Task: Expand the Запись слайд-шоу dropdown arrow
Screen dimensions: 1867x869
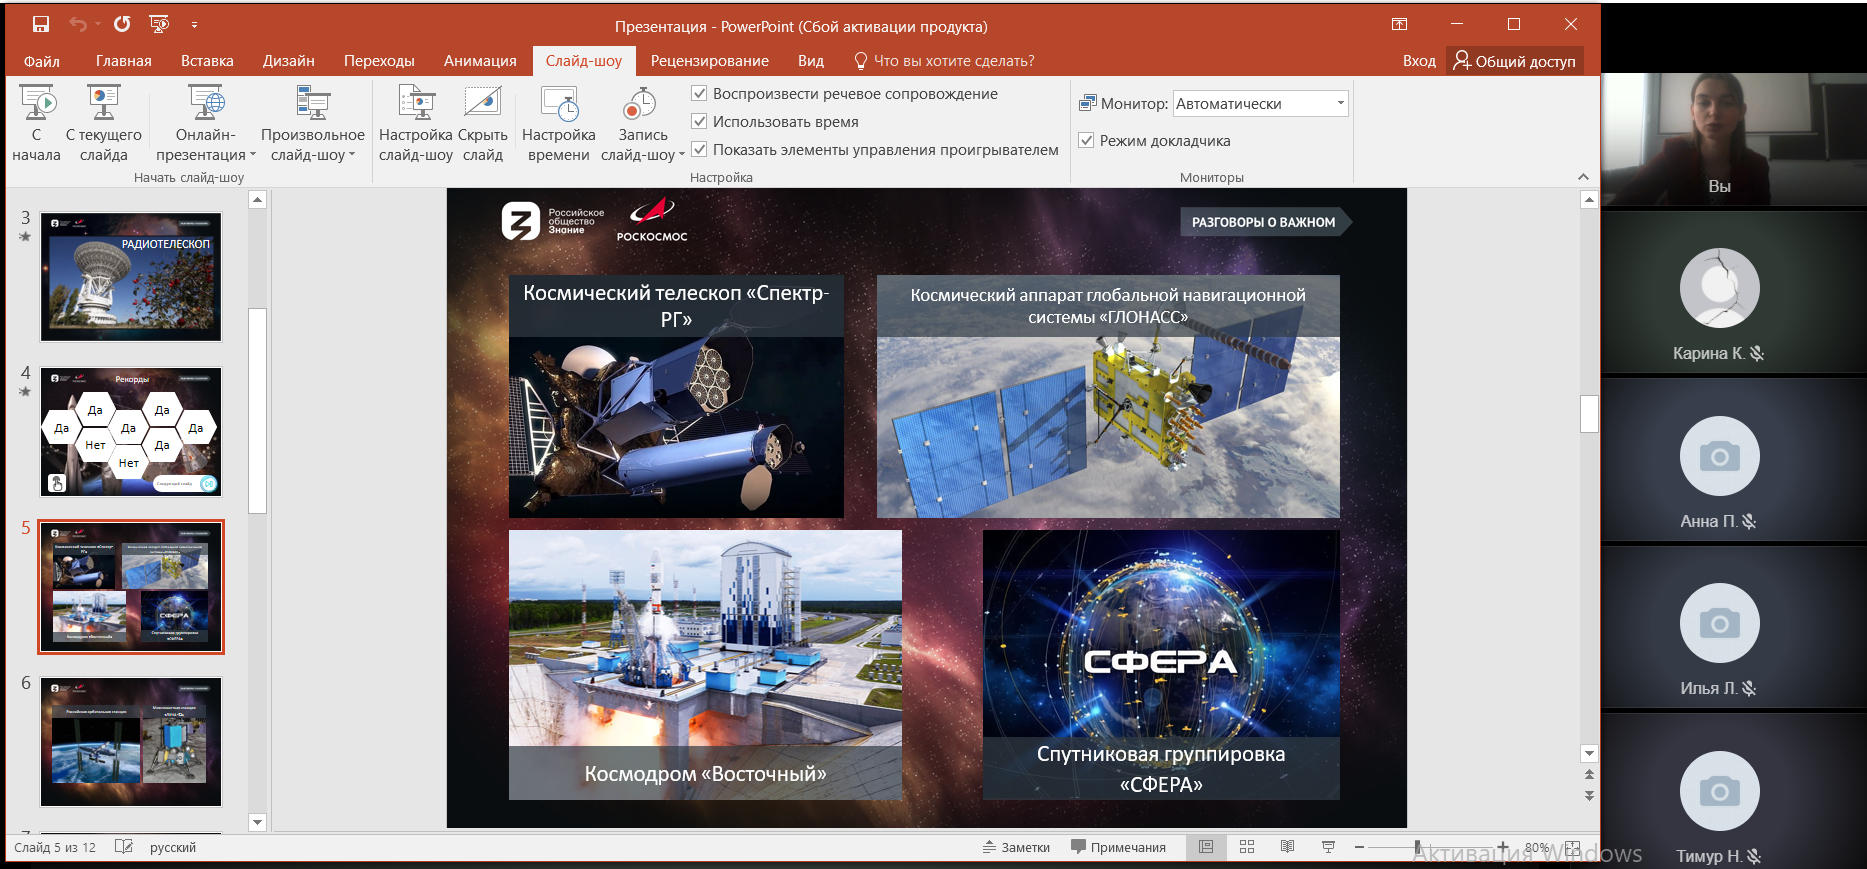Action: click(682, 155)
